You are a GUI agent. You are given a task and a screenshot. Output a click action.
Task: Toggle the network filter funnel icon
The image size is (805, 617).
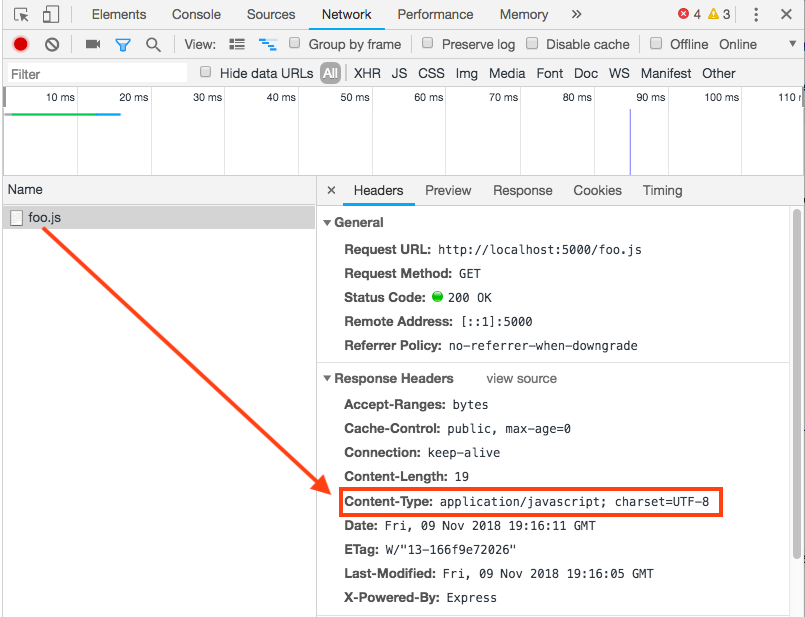pos(123,44)
